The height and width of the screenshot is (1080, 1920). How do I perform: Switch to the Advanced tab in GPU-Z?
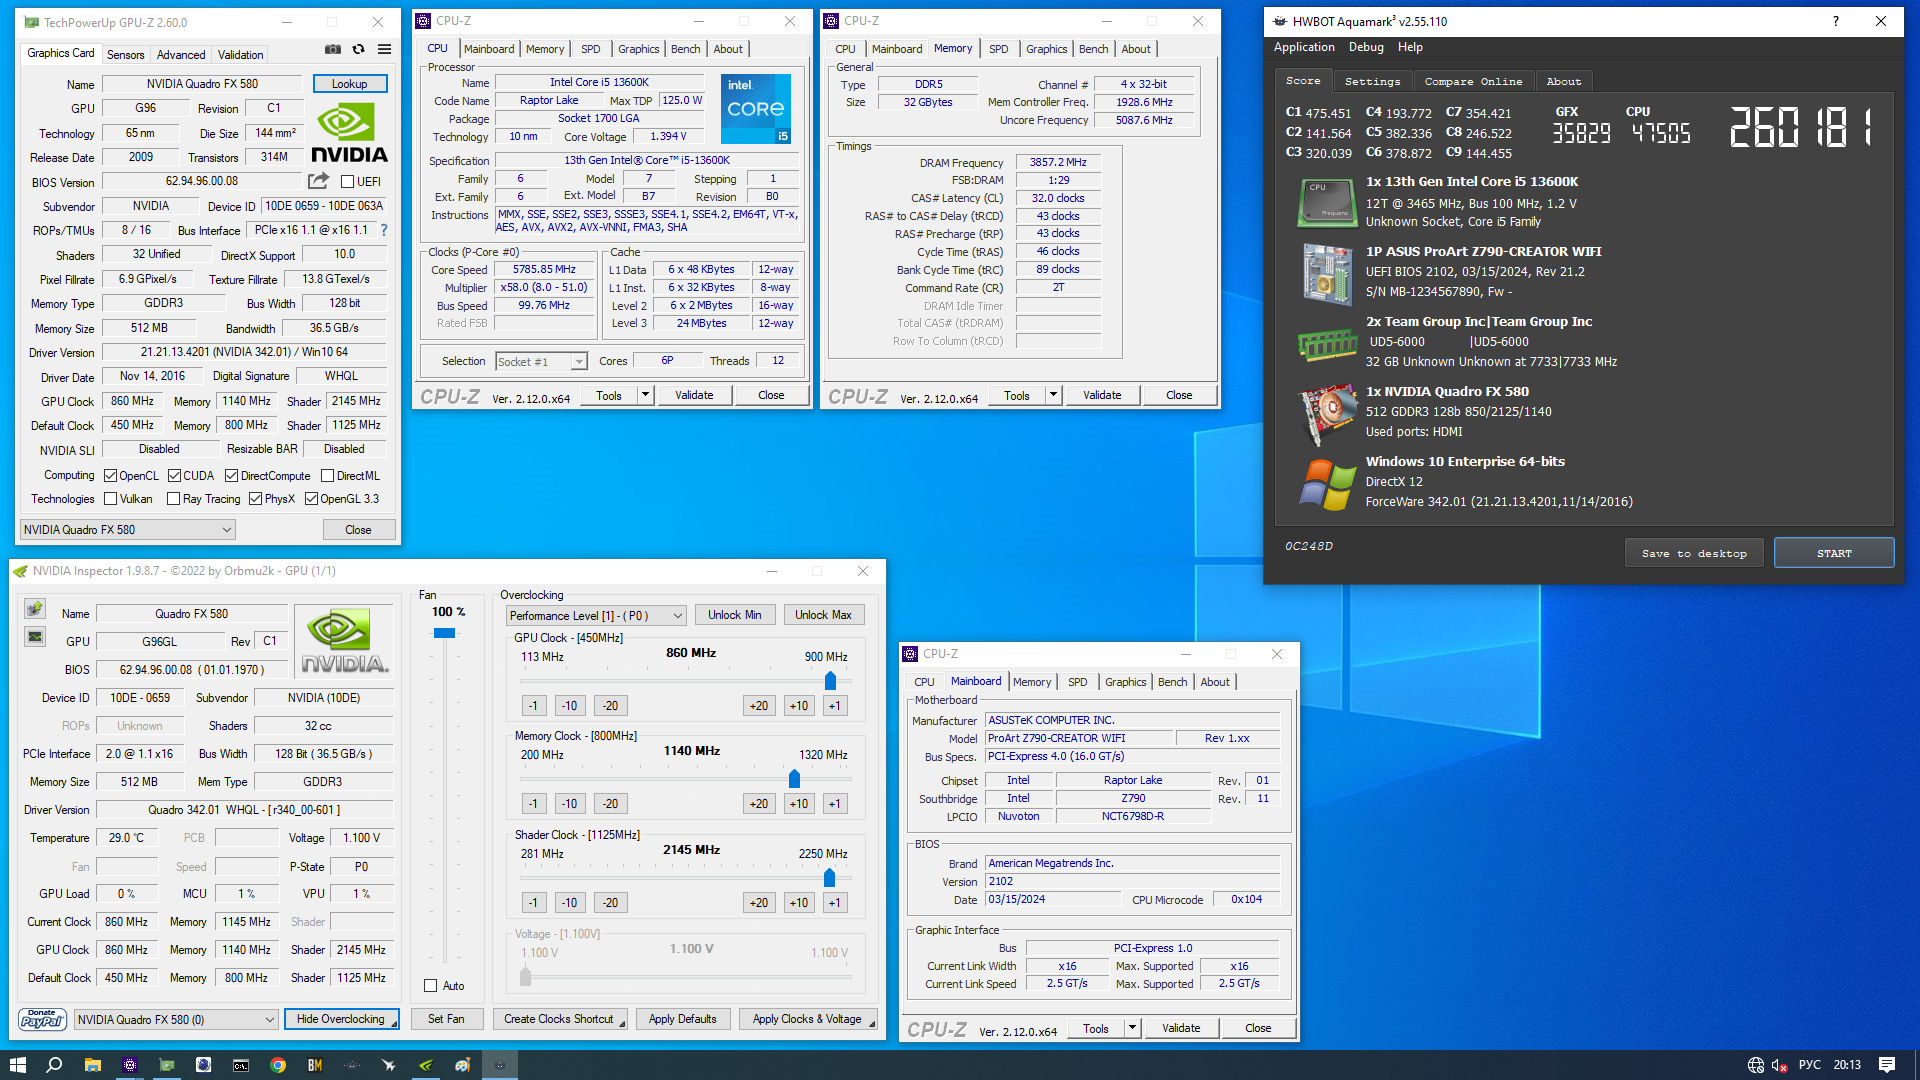point(181,55)
